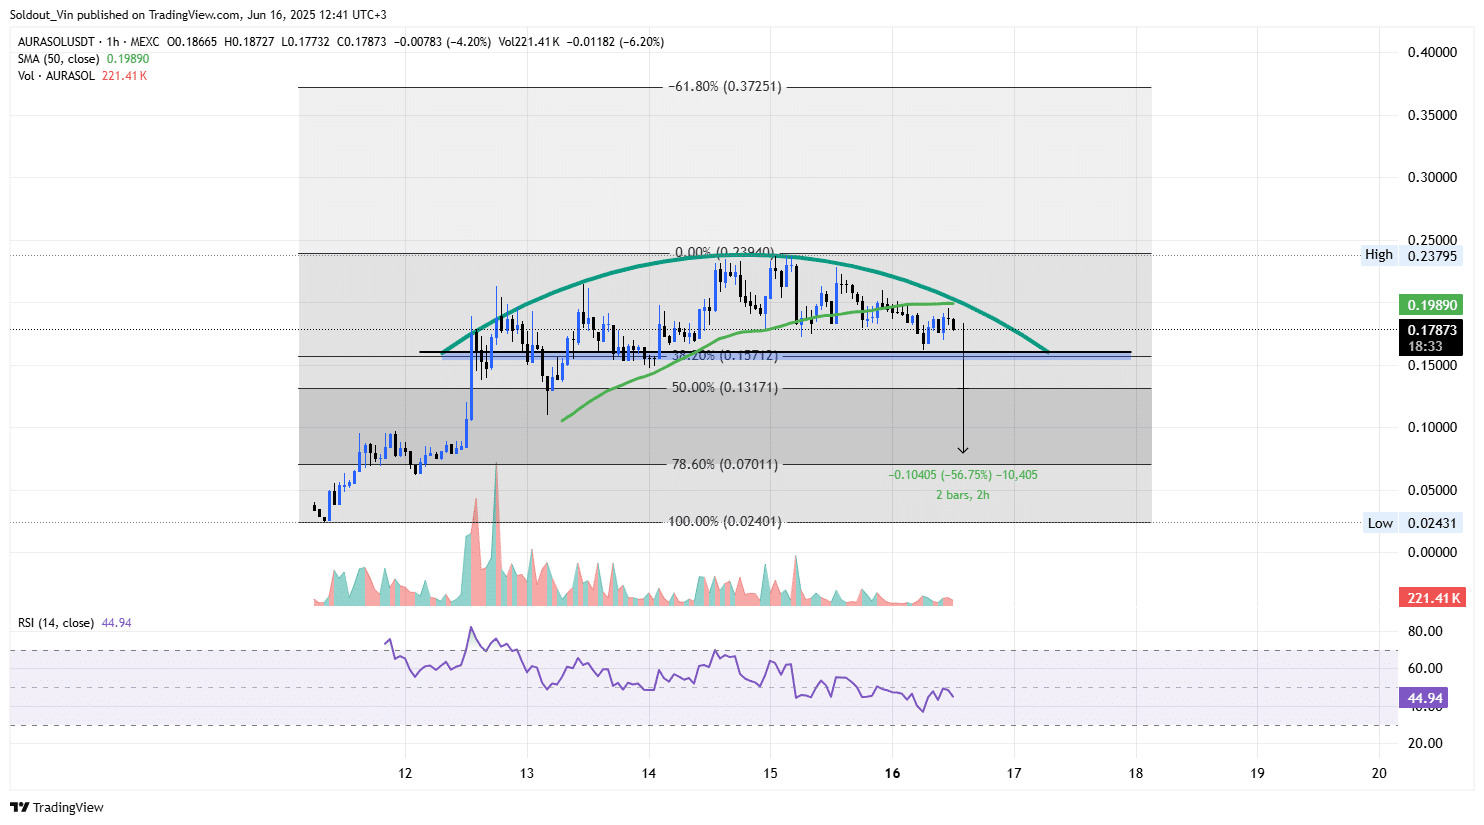Click the C0.17873 close value in legend
Viewport: 1484px width, 825px height.
pos(361,42)
